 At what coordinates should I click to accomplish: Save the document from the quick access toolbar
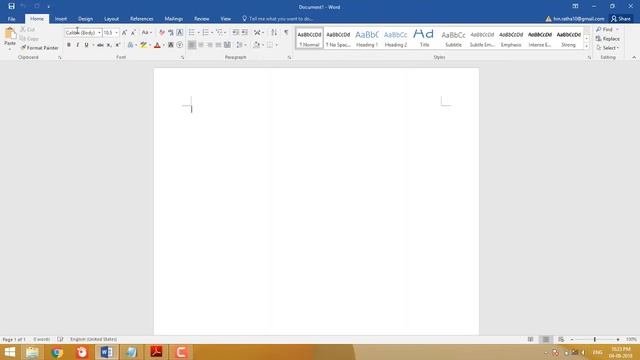coord(11,6)
